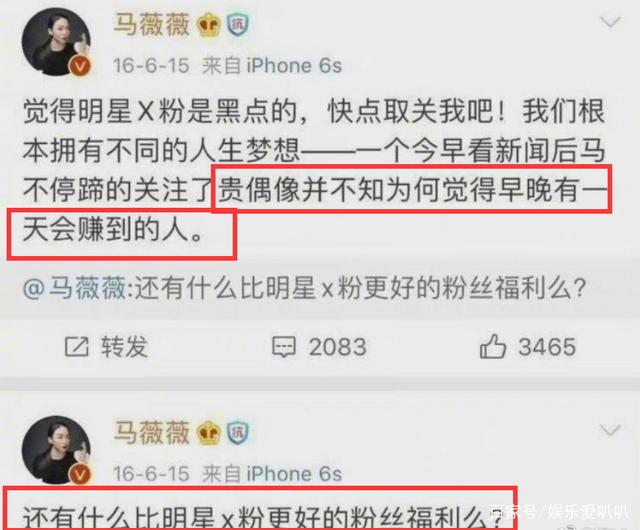Click the 3465 likes count

tap(547, 347)
